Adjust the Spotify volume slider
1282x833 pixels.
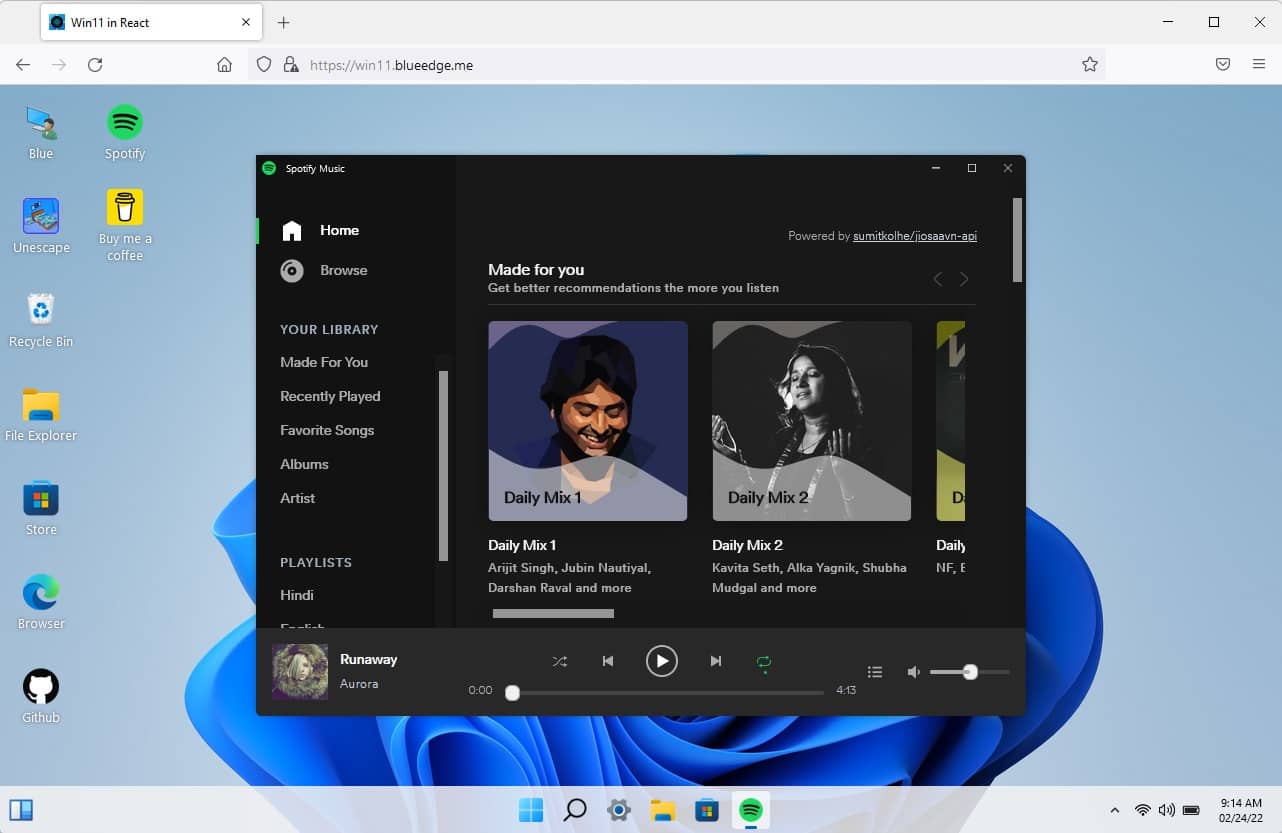coord(969,672)
